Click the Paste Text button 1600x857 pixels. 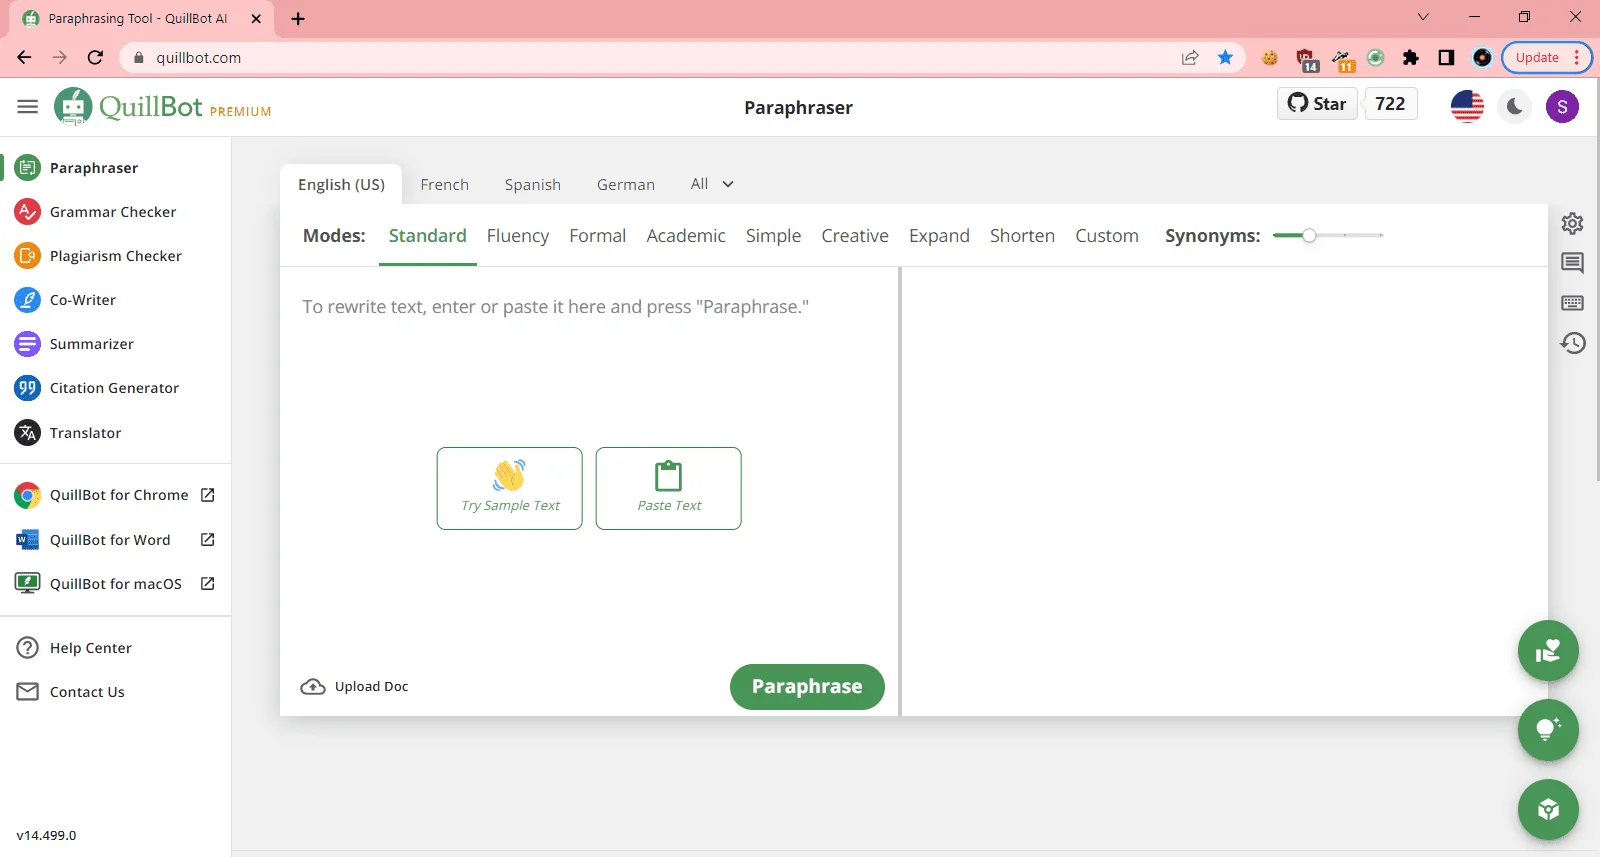point(669,488)
